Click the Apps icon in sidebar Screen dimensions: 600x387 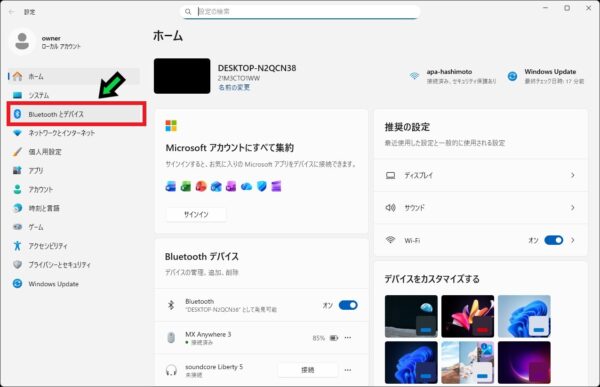point(17,170)
